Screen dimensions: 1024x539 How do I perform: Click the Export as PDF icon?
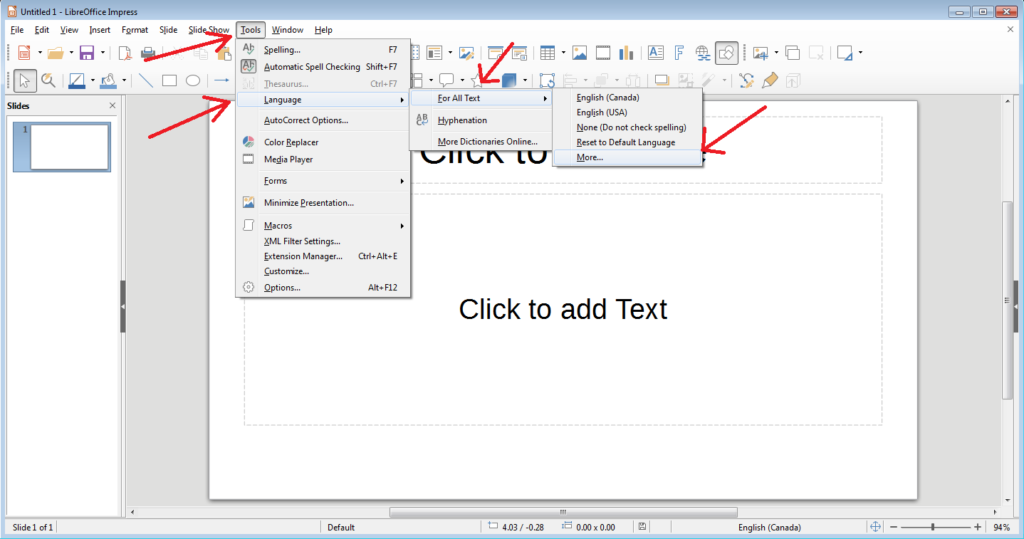point(126,53)
